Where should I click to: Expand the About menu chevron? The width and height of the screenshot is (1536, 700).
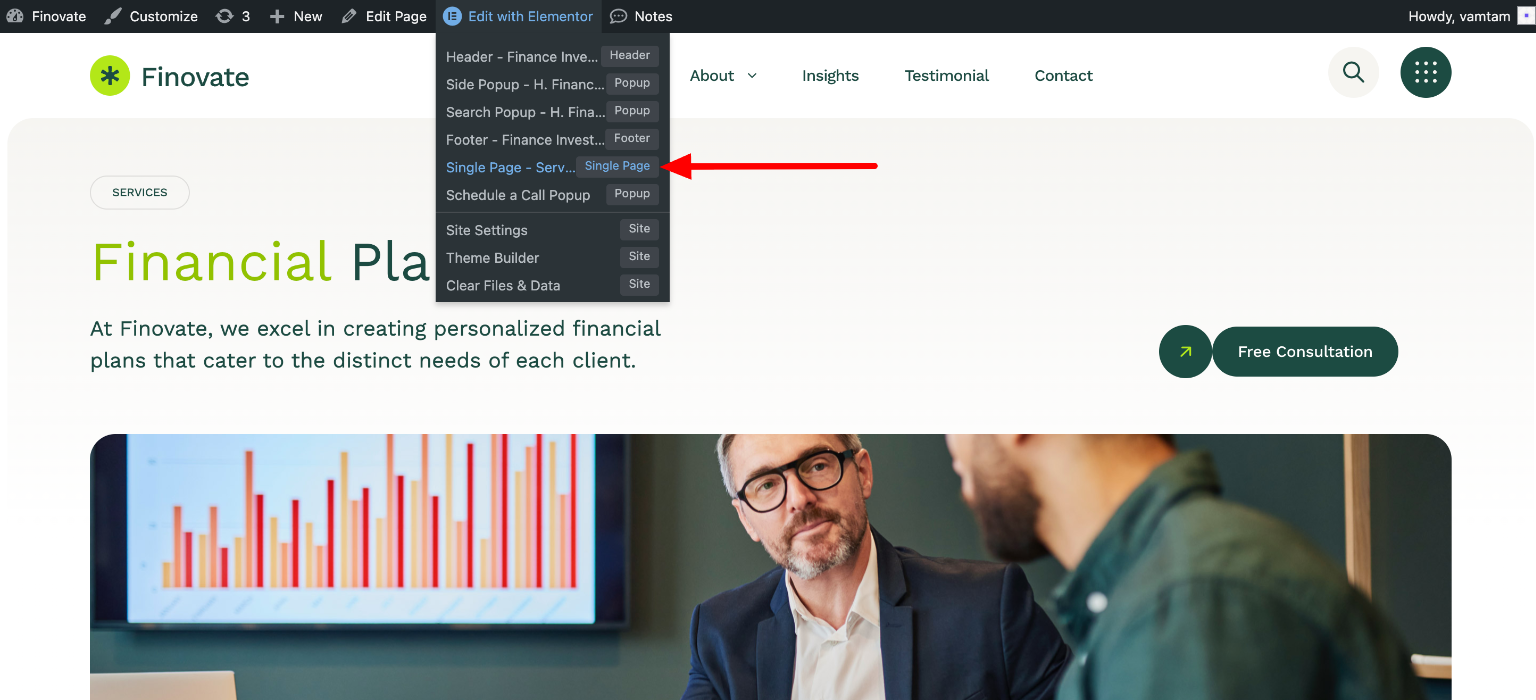752,76
